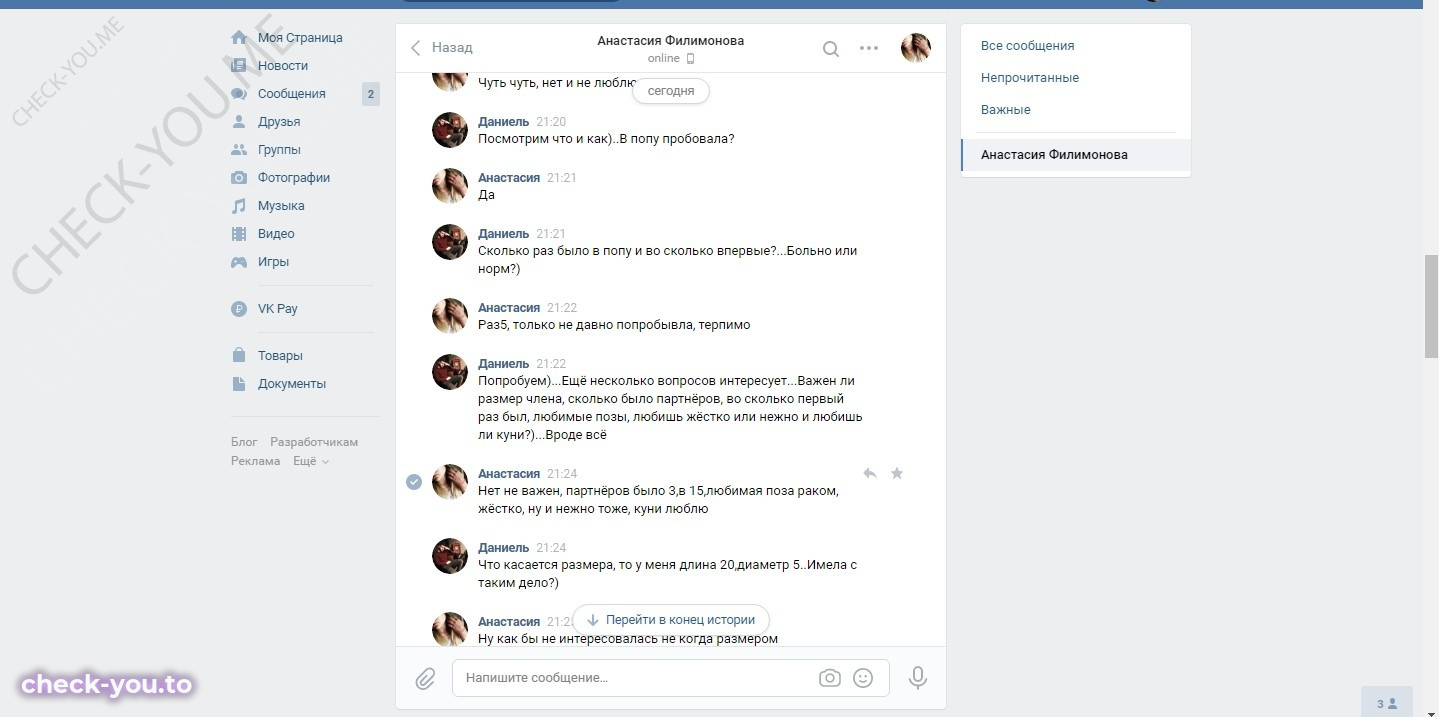Open Игры via the gamepad icon

pos(239,261)
